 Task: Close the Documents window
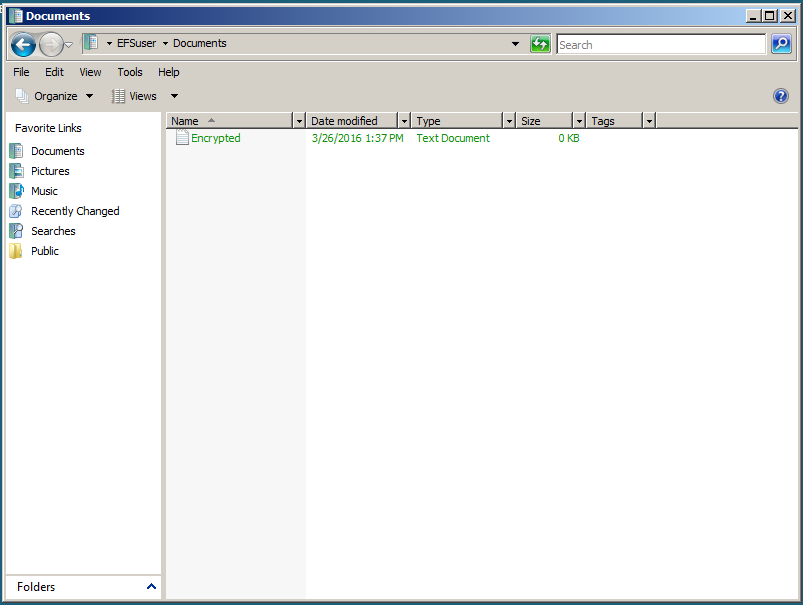coord(788,16)
